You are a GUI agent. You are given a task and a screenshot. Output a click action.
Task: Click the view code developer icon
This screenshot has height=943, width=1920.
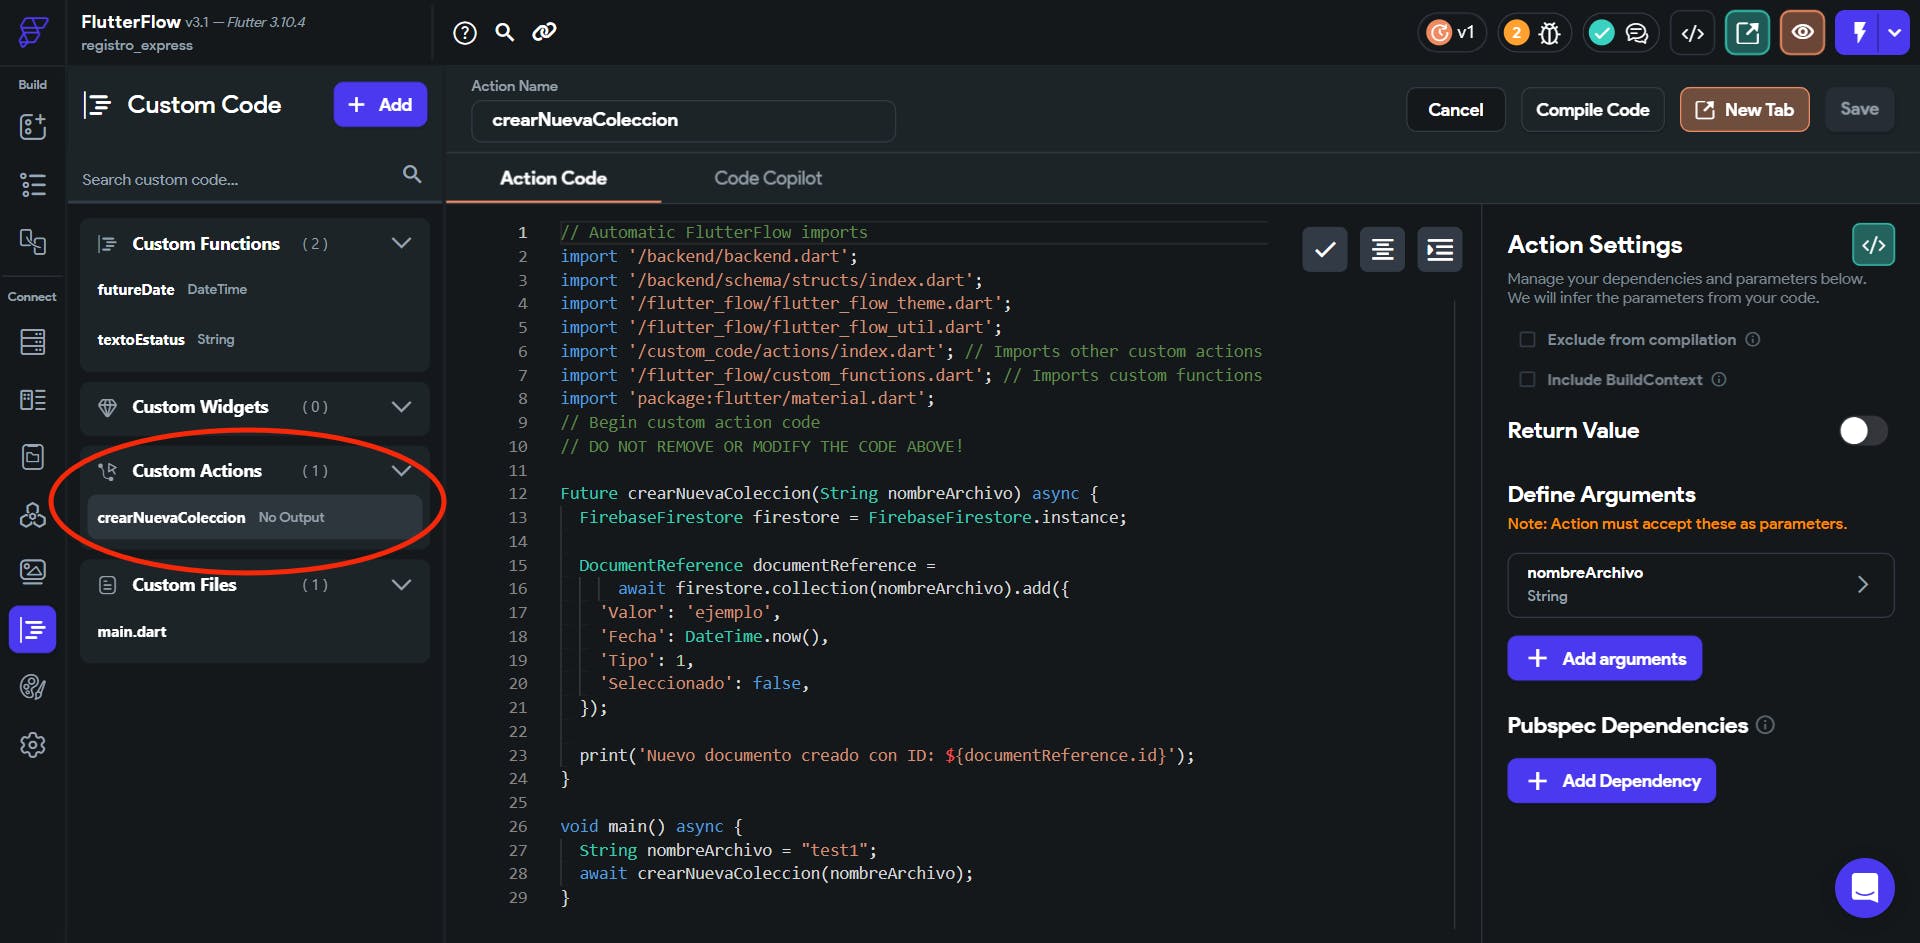(1692, 33)
